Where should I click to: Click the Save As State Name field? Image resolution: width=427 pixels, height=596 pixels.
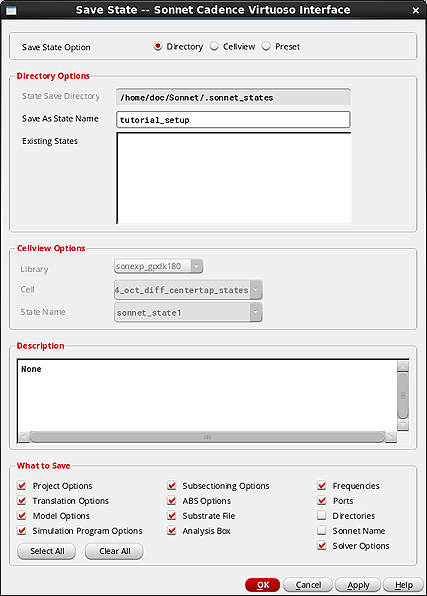233,120
